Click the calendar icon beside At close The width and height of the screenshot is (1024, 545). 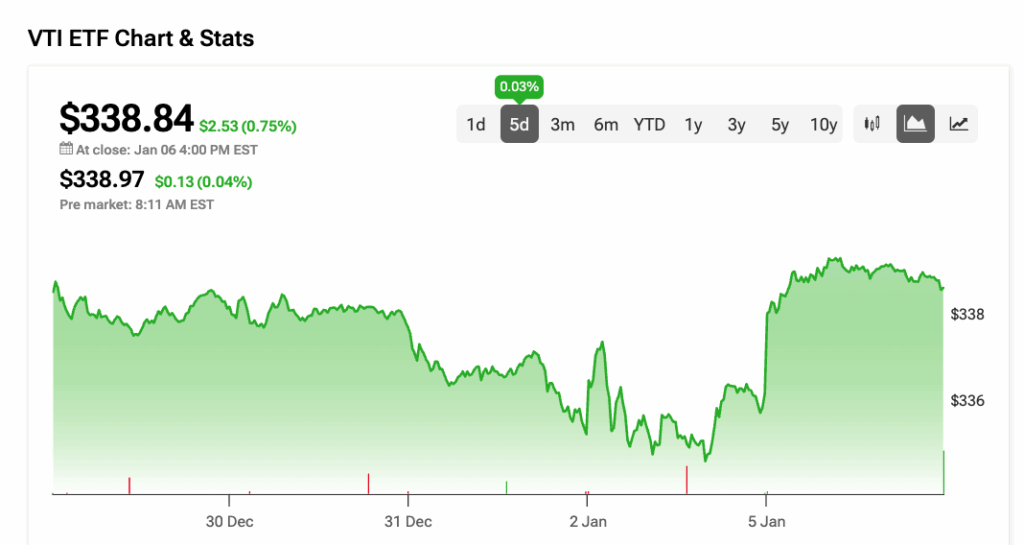[66, 149]
